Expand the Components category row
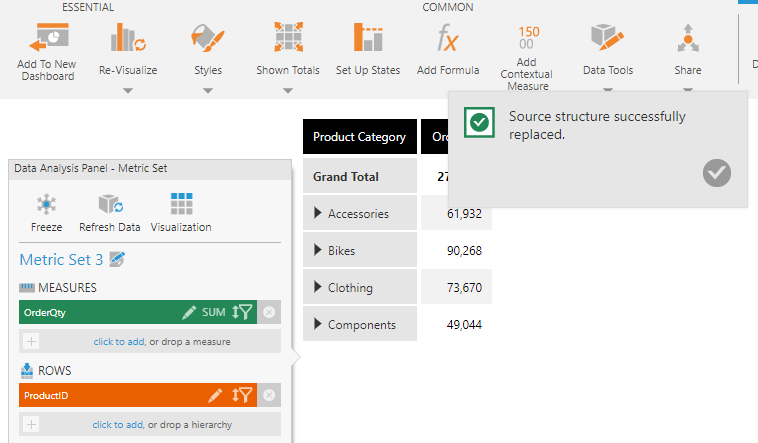 point(318,324)
